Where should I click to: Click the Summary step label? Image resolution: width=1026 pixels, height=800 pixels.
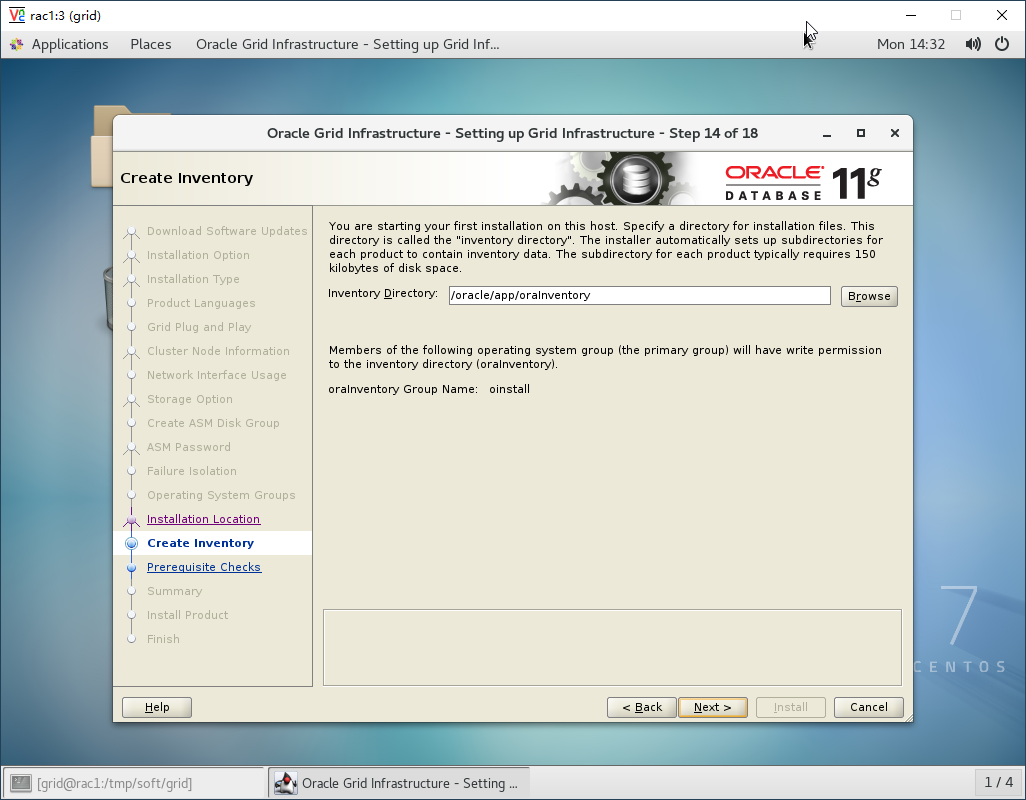pyautogui.click(x=175, y=591)
